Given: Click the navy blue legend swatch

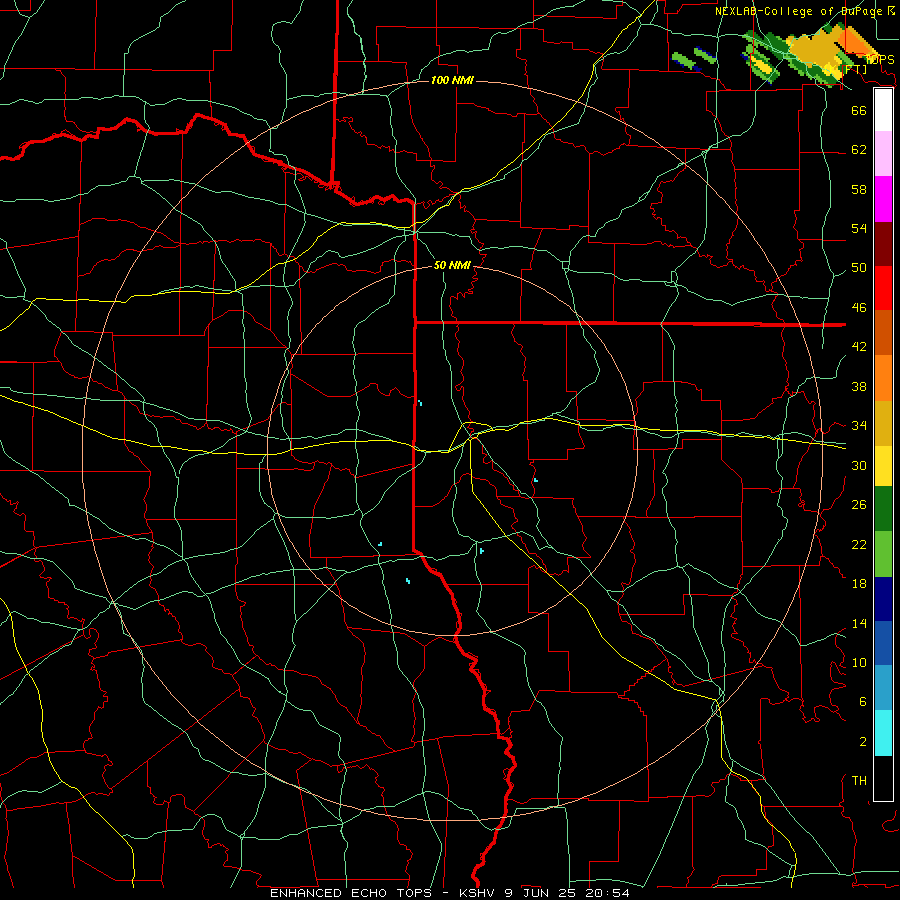Looking at the screenshot, I should 883,599.
